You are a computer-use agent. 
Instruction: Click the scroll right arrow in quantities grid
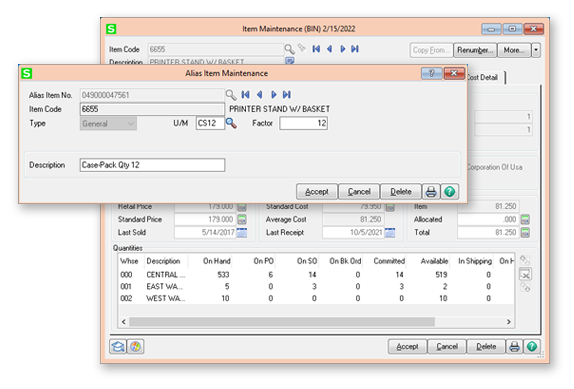[x=508, y=322]
